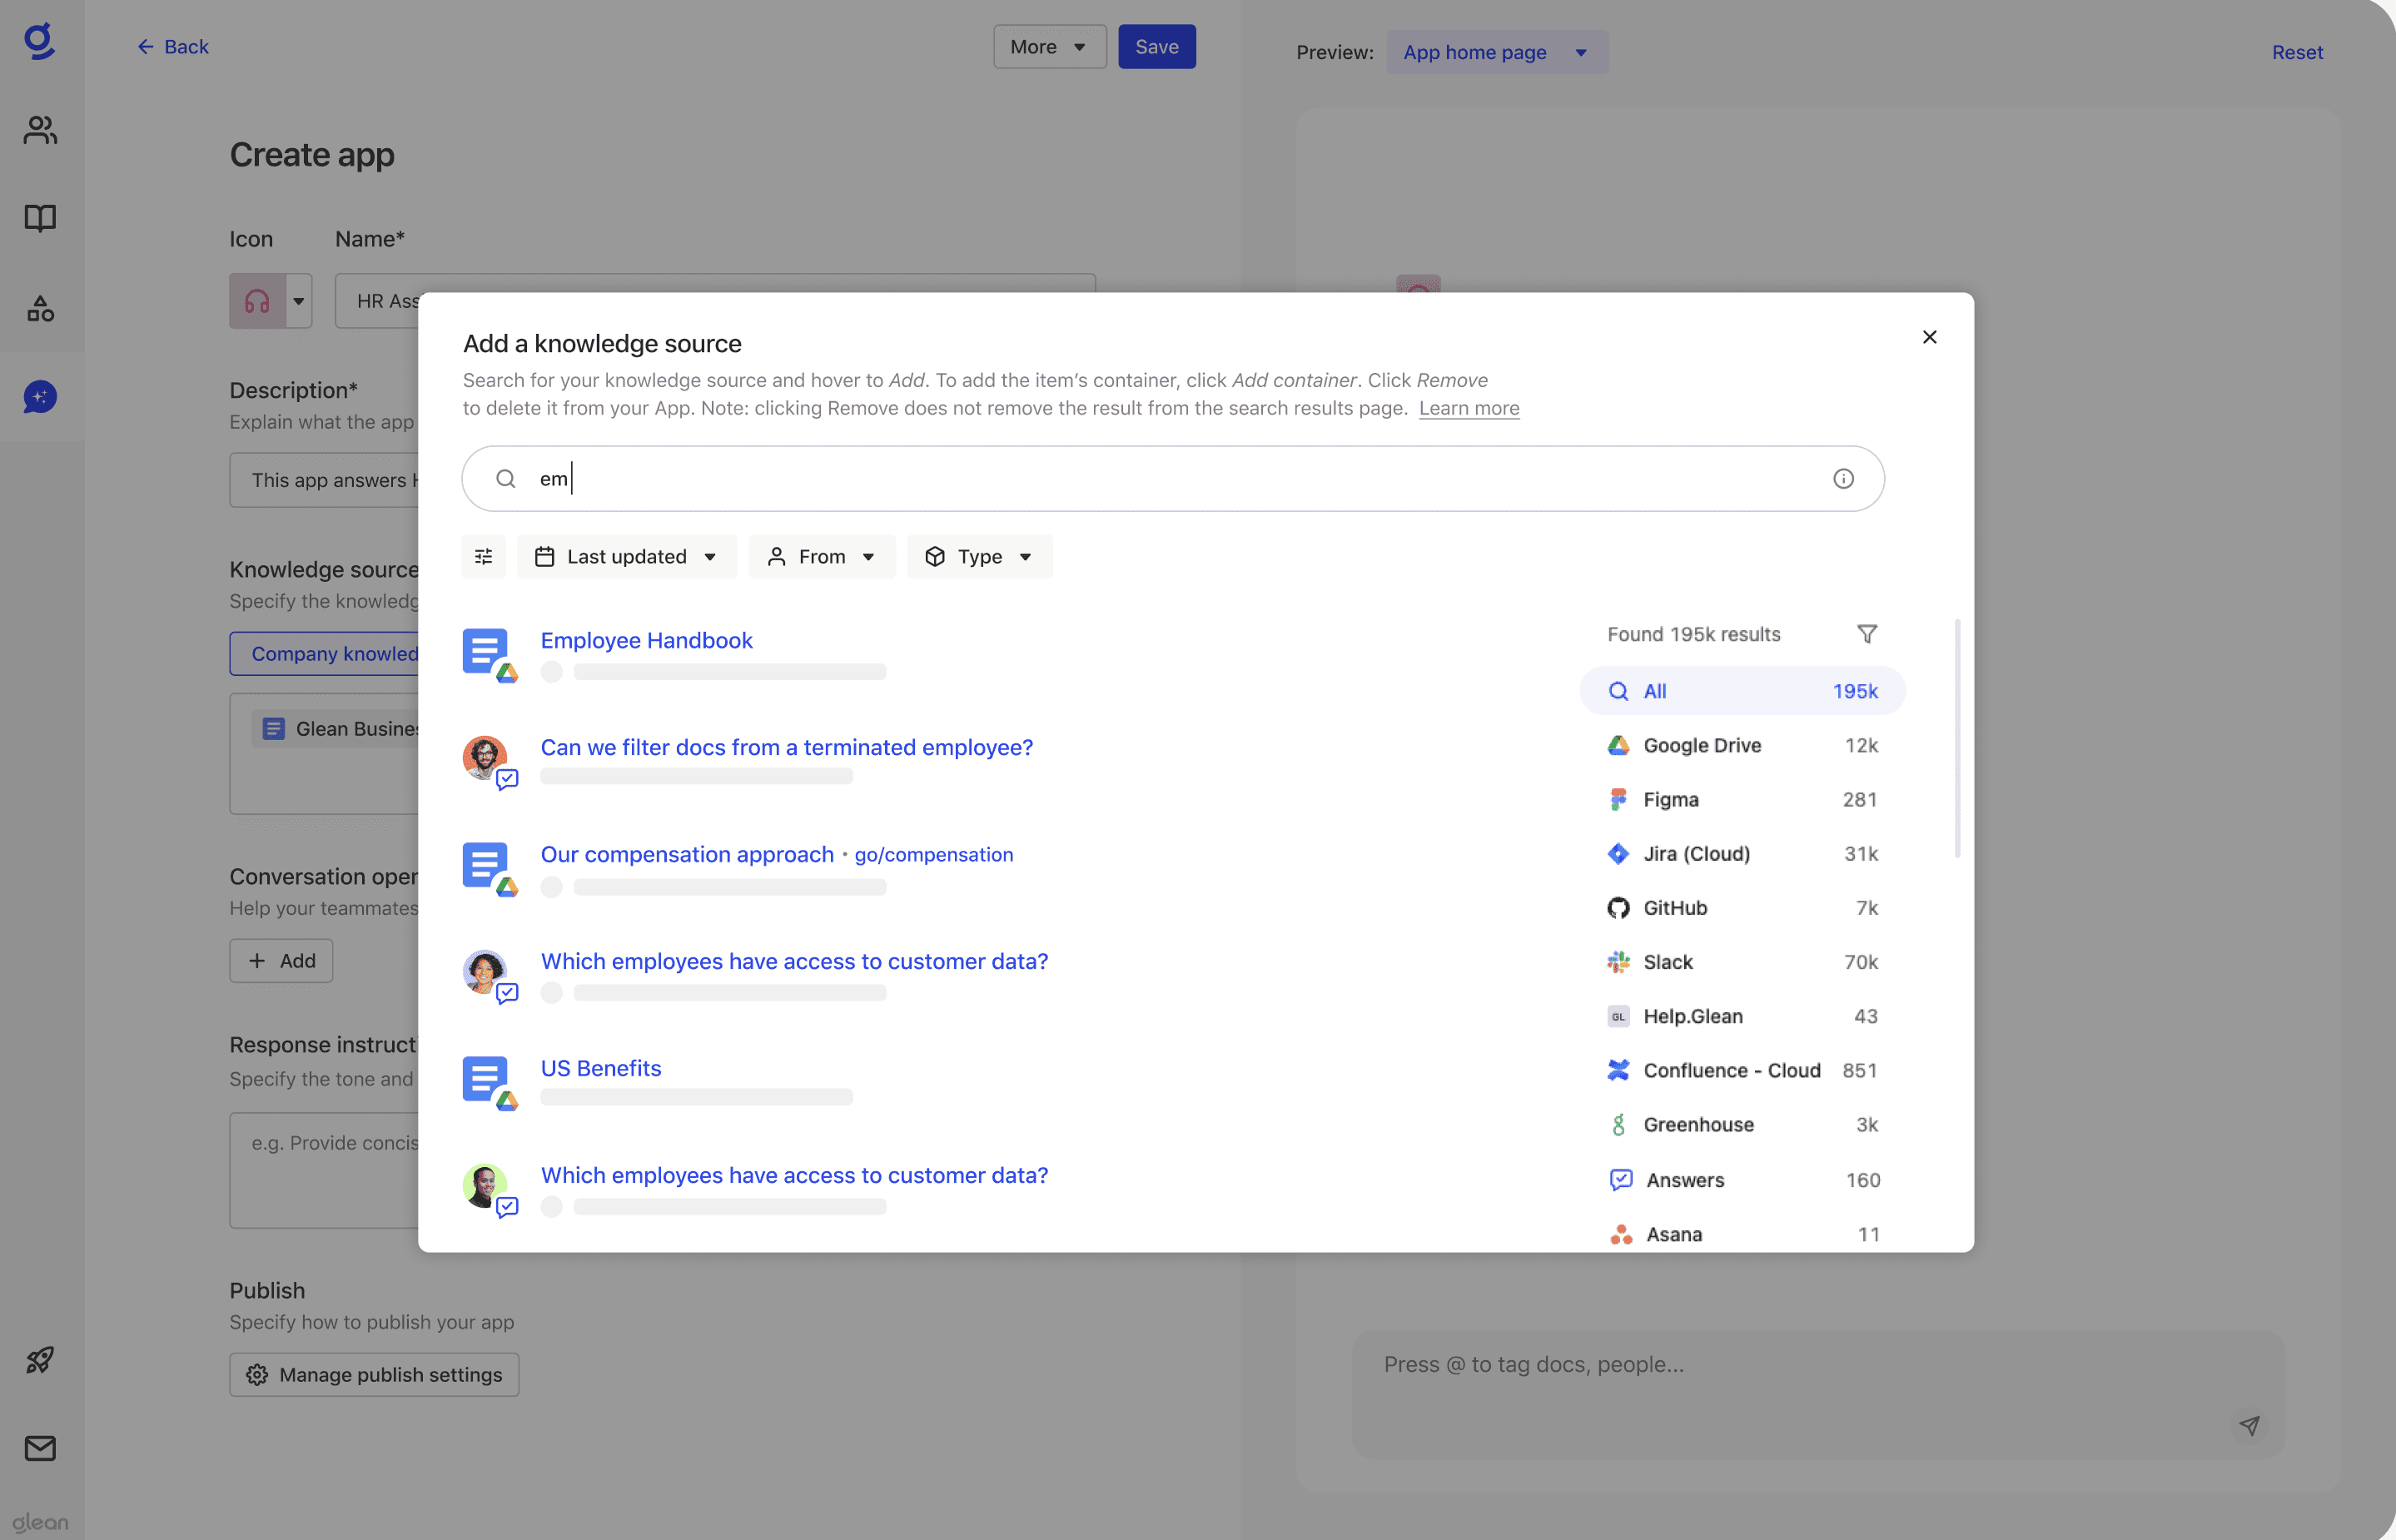
Task: Expand the icon picker dropdown arrow
Action: click(299, 301)
